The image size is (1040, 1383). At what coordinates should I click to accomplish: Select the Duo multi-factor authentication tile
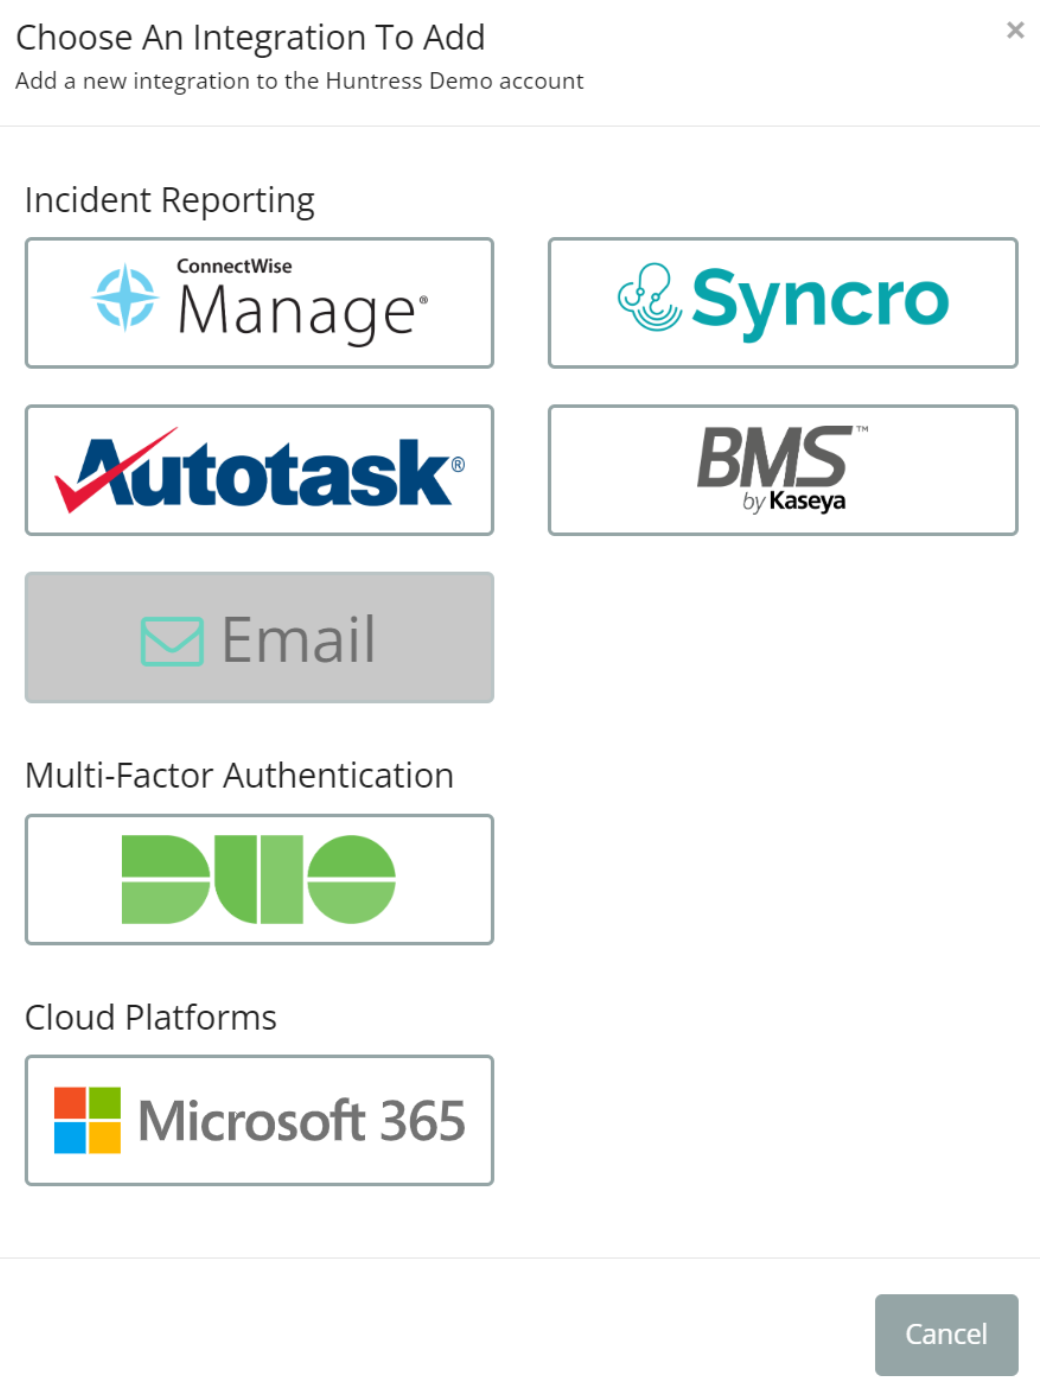click(x=259, y=880)
